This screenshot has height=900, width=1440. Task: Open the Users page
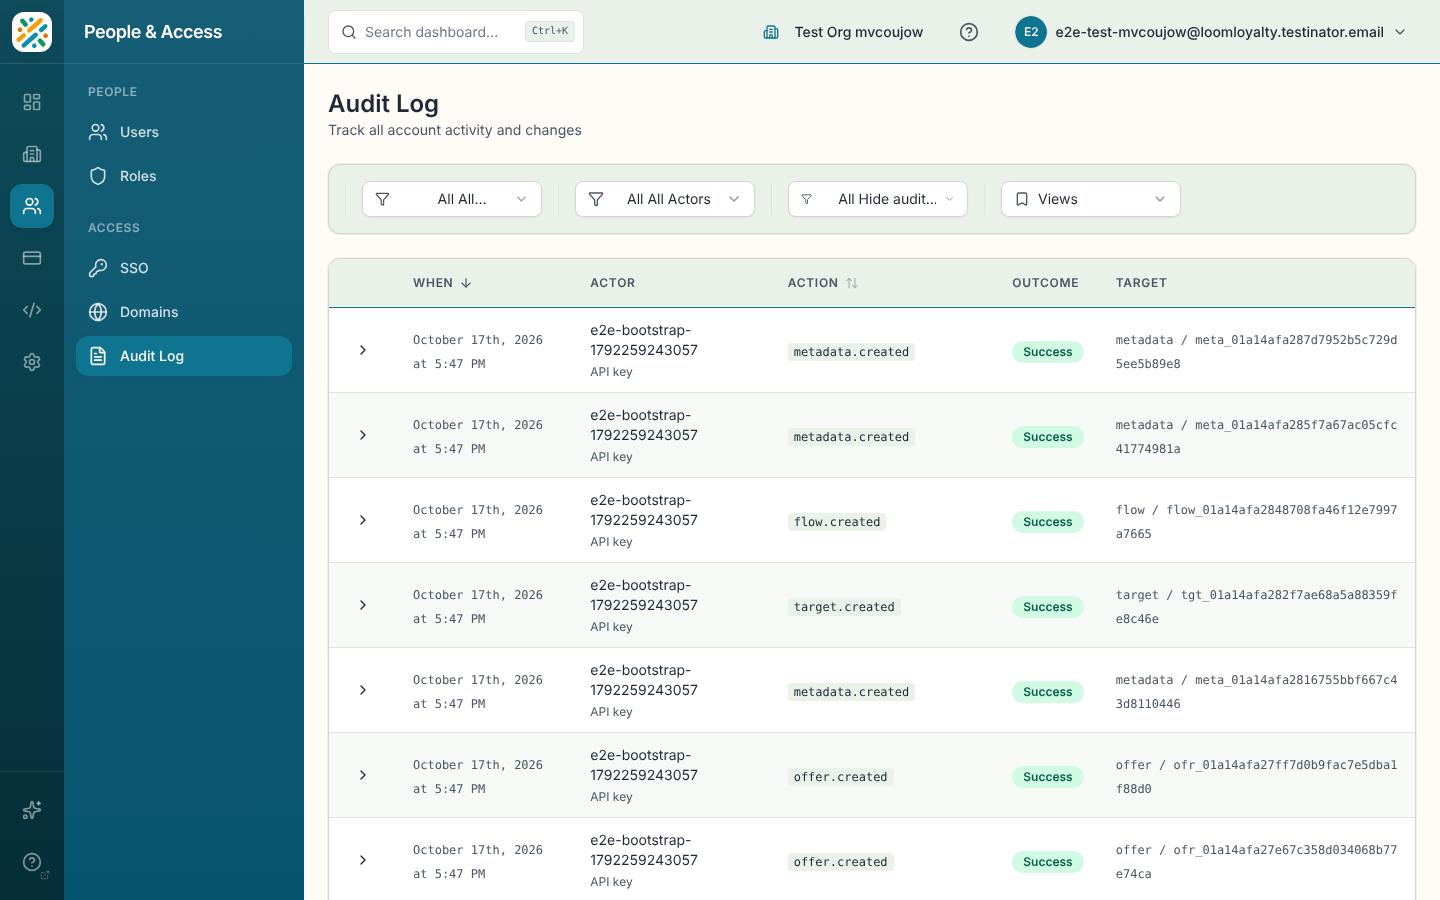[184, 132]
